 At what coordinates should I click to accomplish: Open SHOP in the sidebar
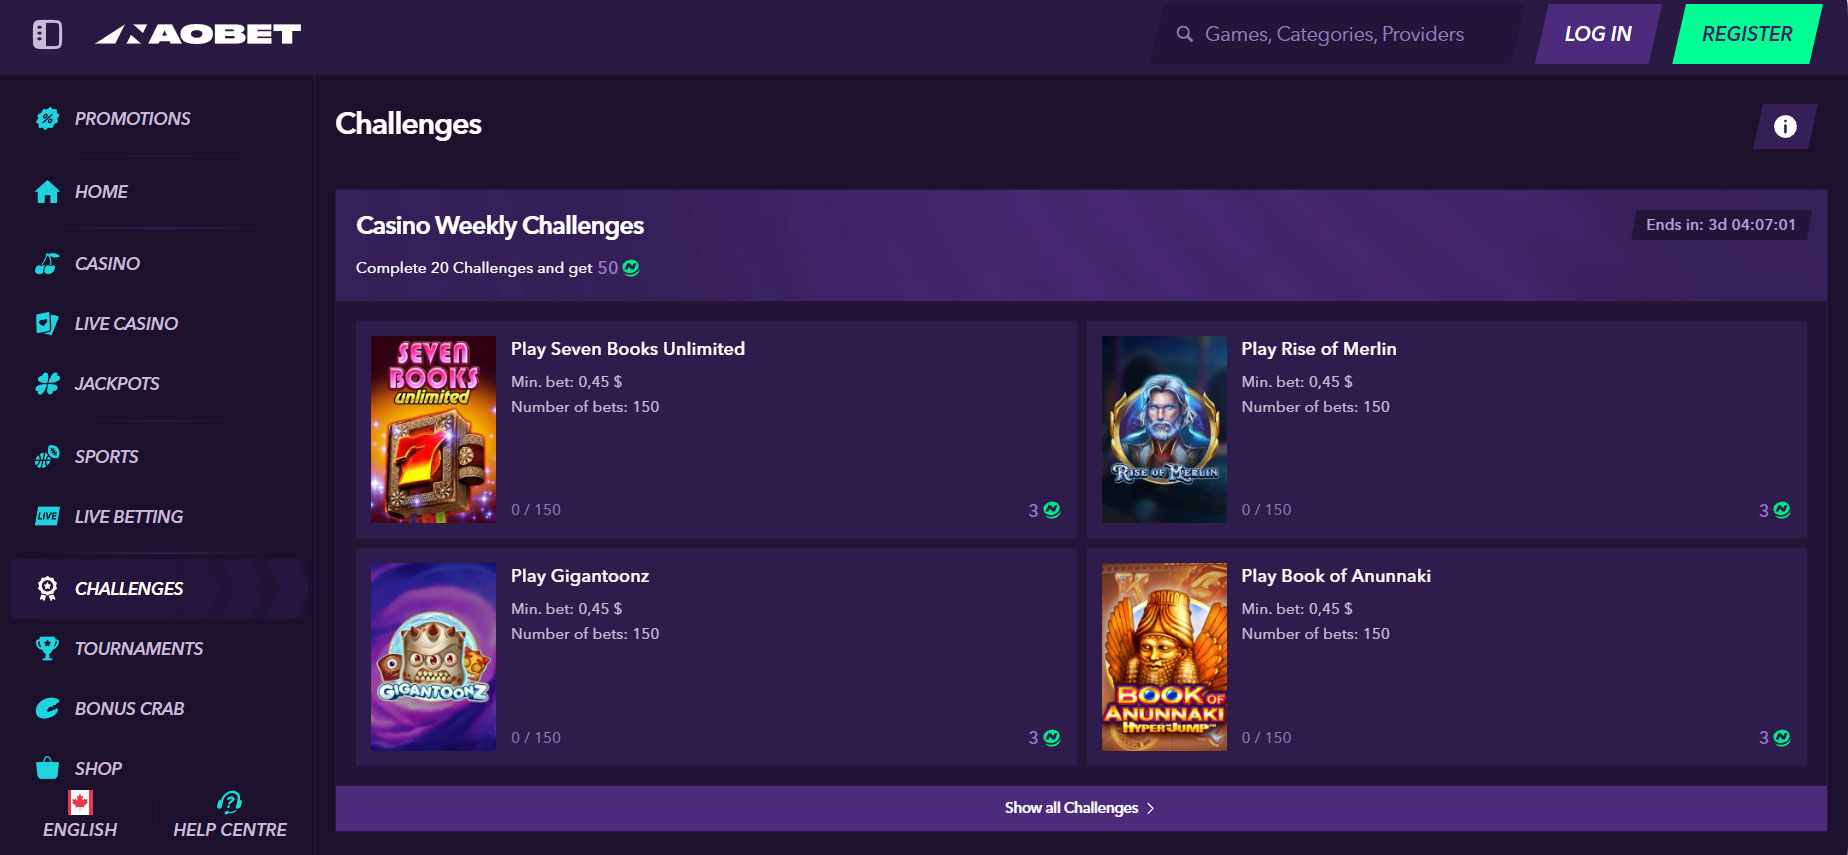click(x=98, y=769)
